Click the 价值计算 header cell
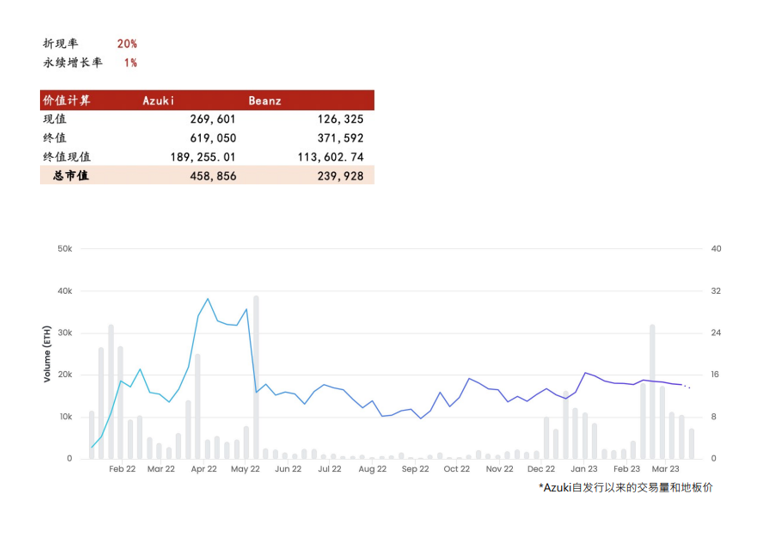This screenshot has height=546, width=763. click(67, 100)
